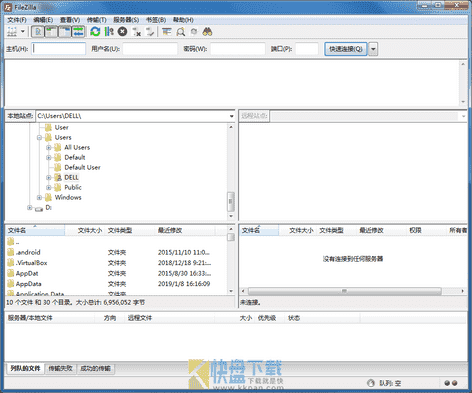This screenshot has height=393, width=472.
Task: Toggle the message log display button
Action: 38,32
